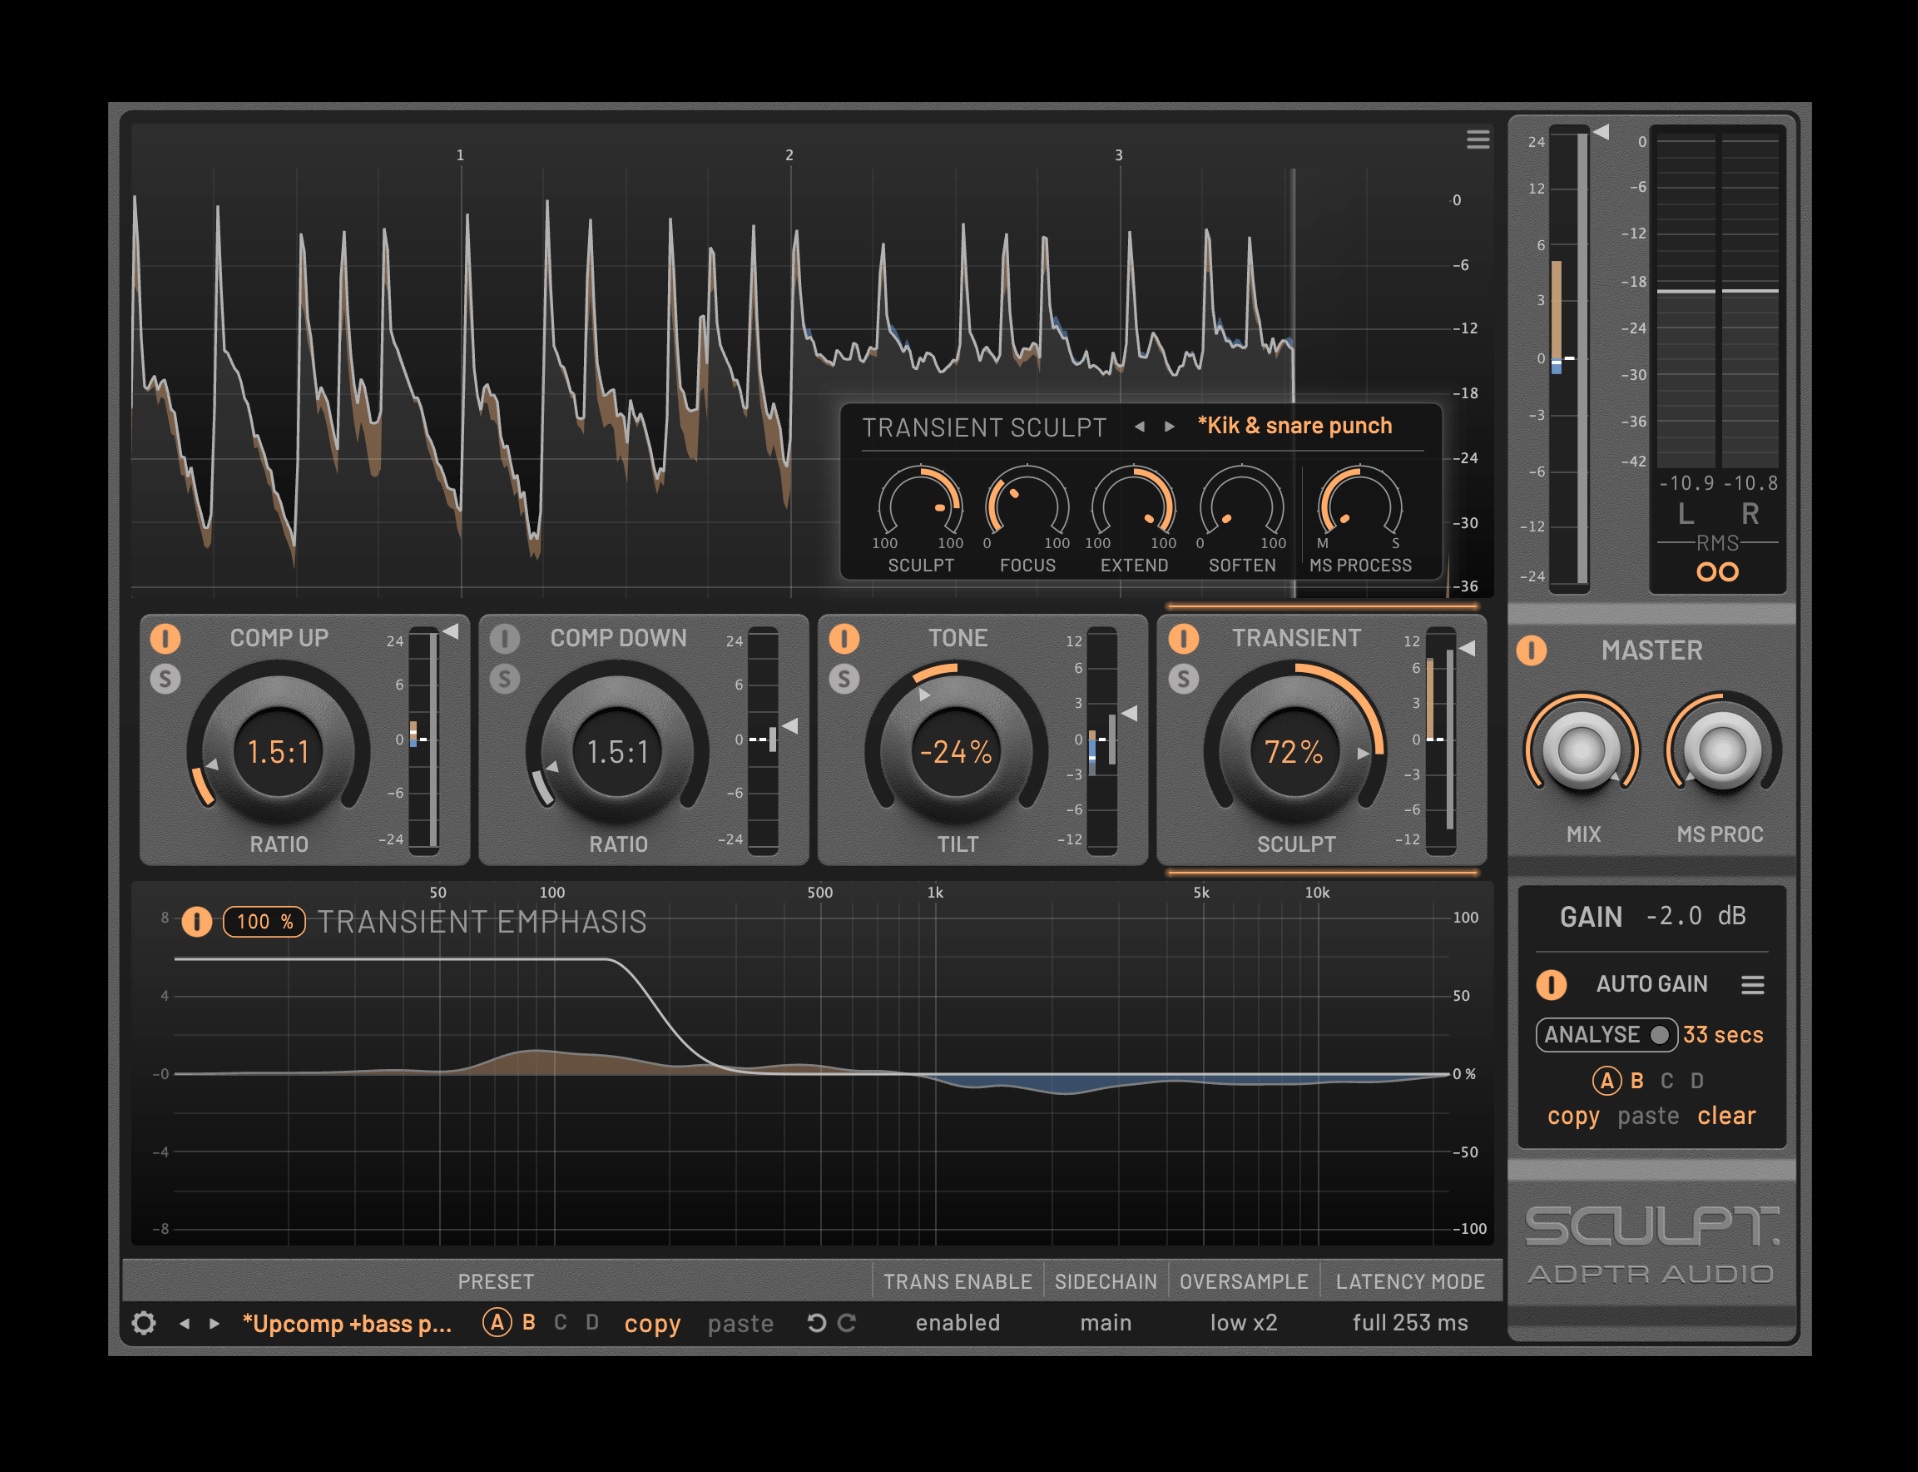
Task: Click the RMS link icon under L R meters
Action: (1717, 572)
